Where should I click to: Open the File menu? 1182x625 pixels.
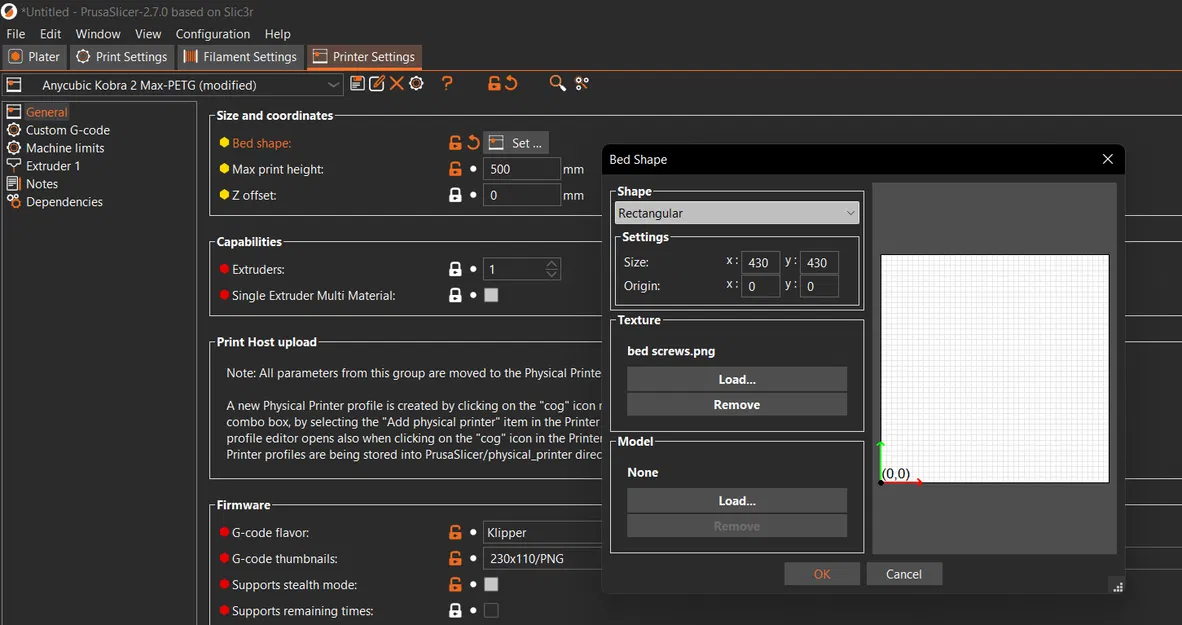15,34
